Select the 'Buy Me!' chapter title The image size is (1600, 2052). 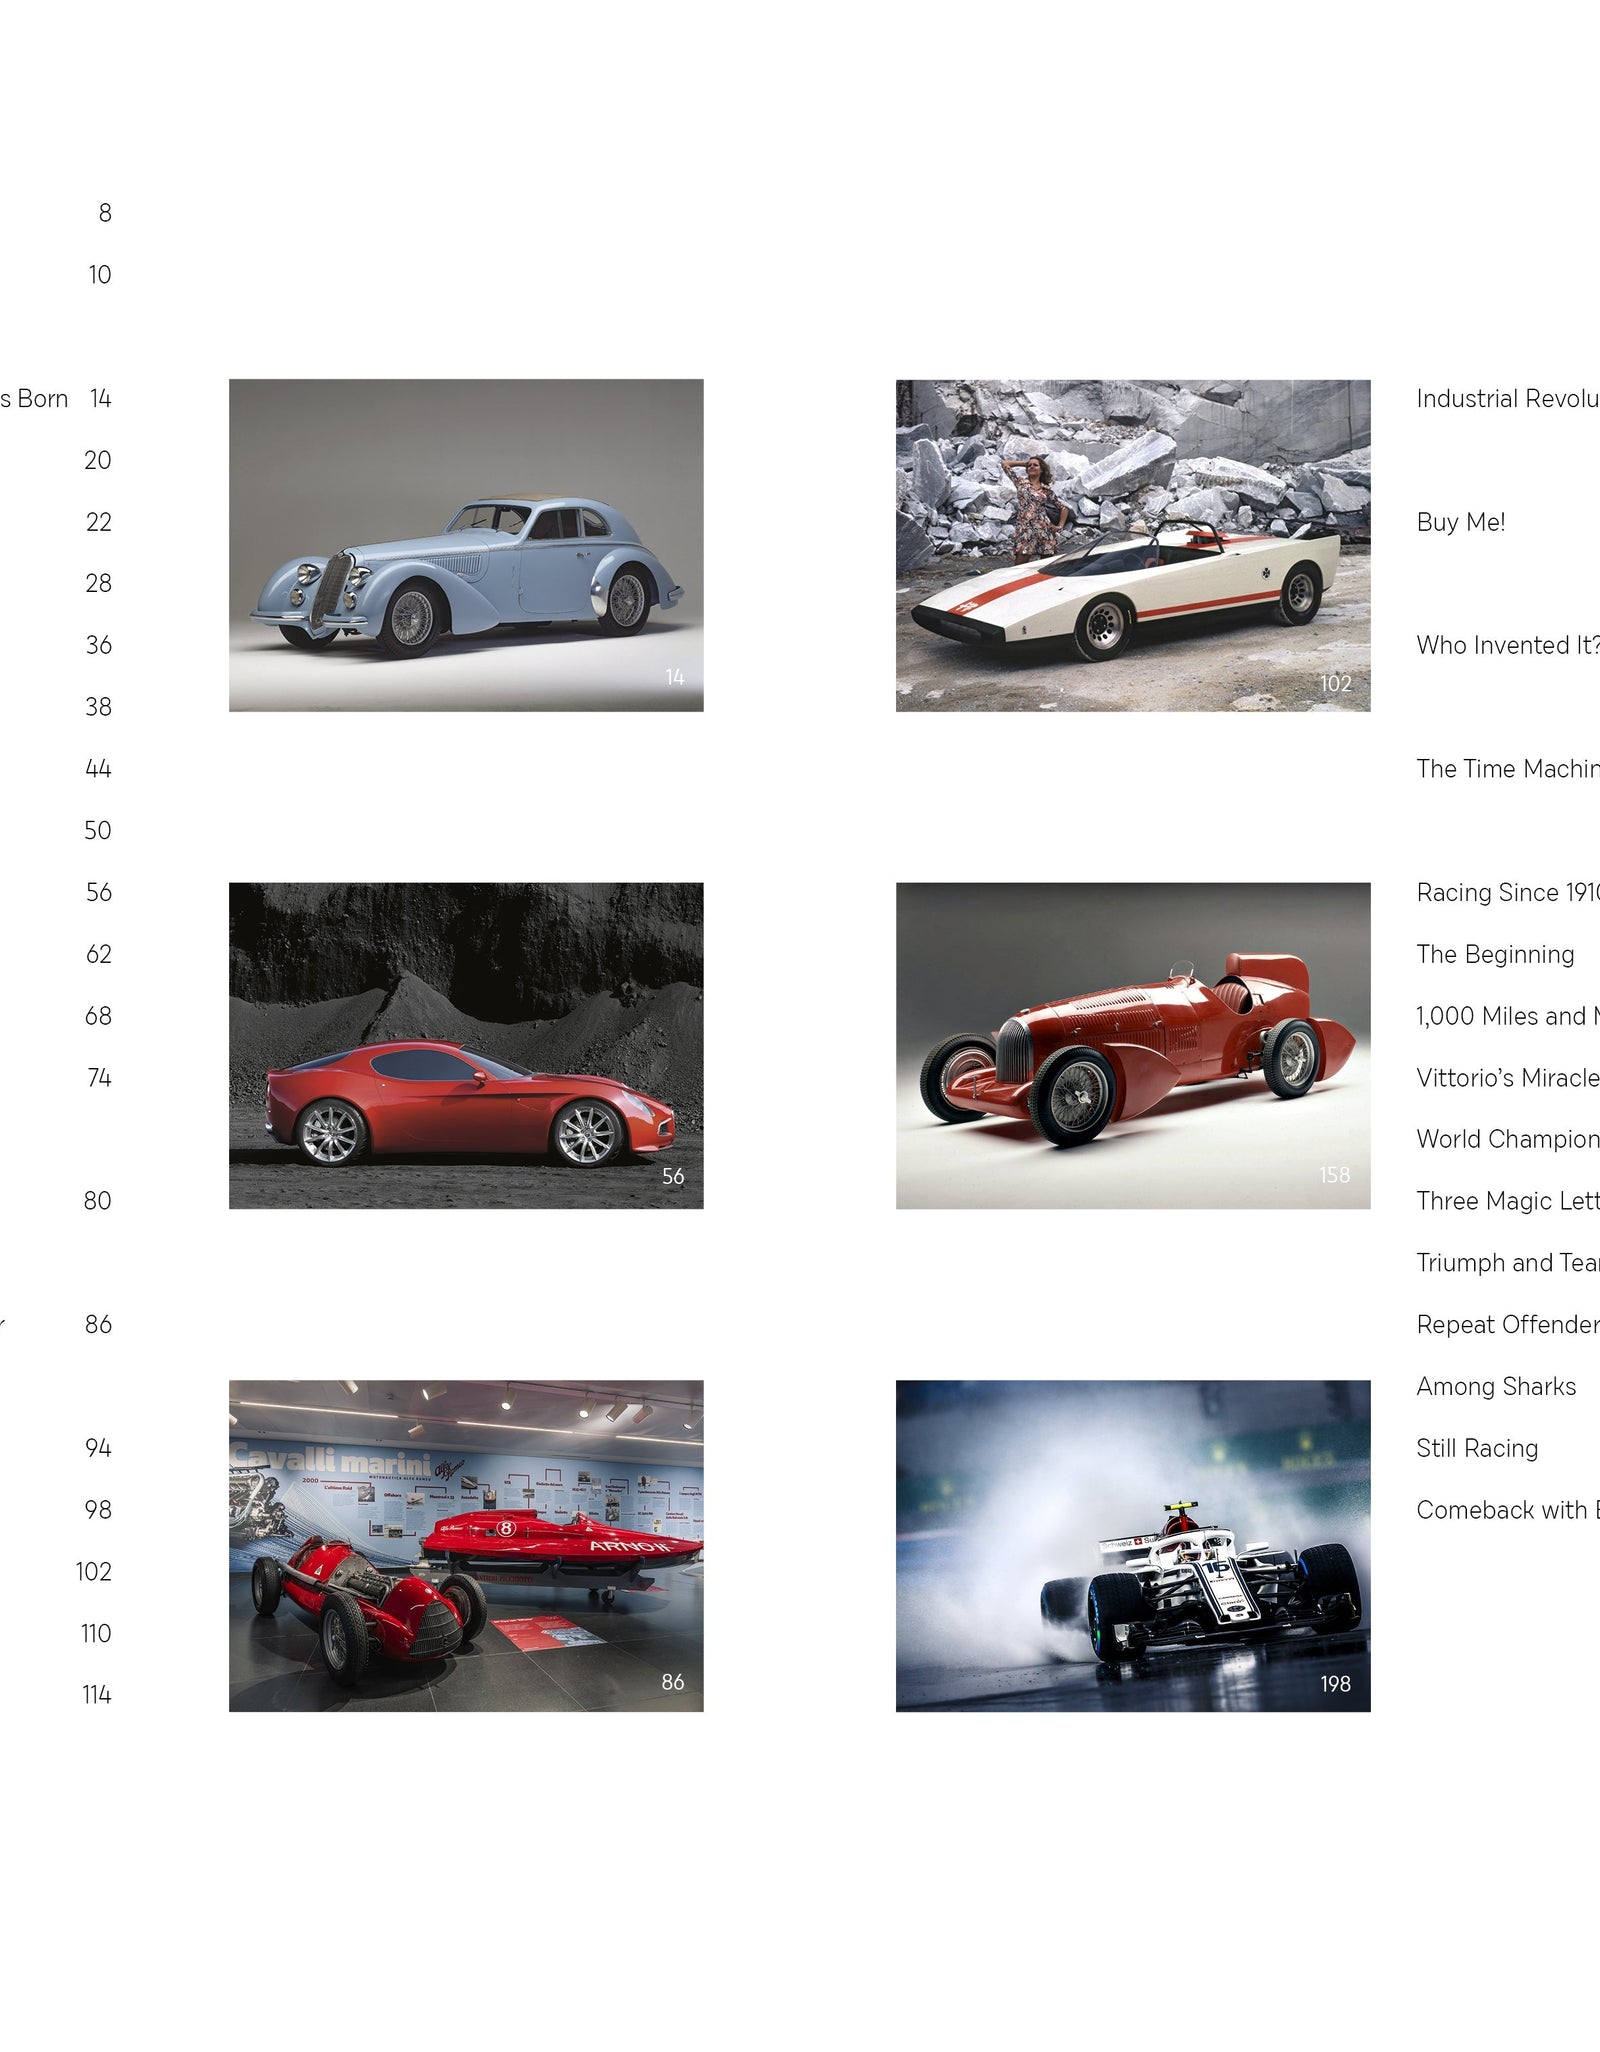click(1461, 522)
